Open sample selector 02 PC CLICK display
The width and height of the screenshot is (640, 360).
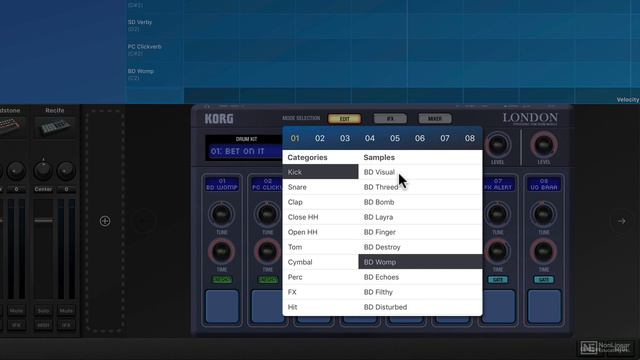pyautogui.click(x=267, y=184)
